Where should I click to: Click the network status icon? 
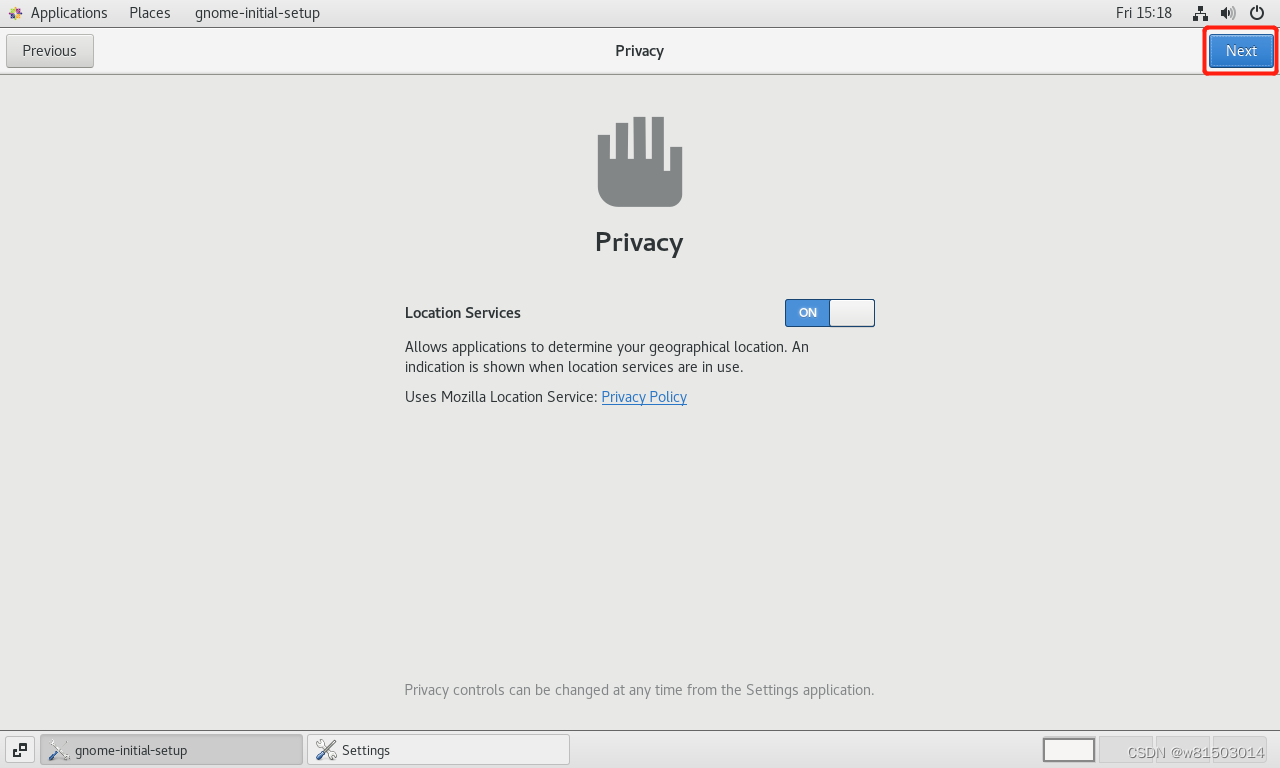click(1200, 13)
